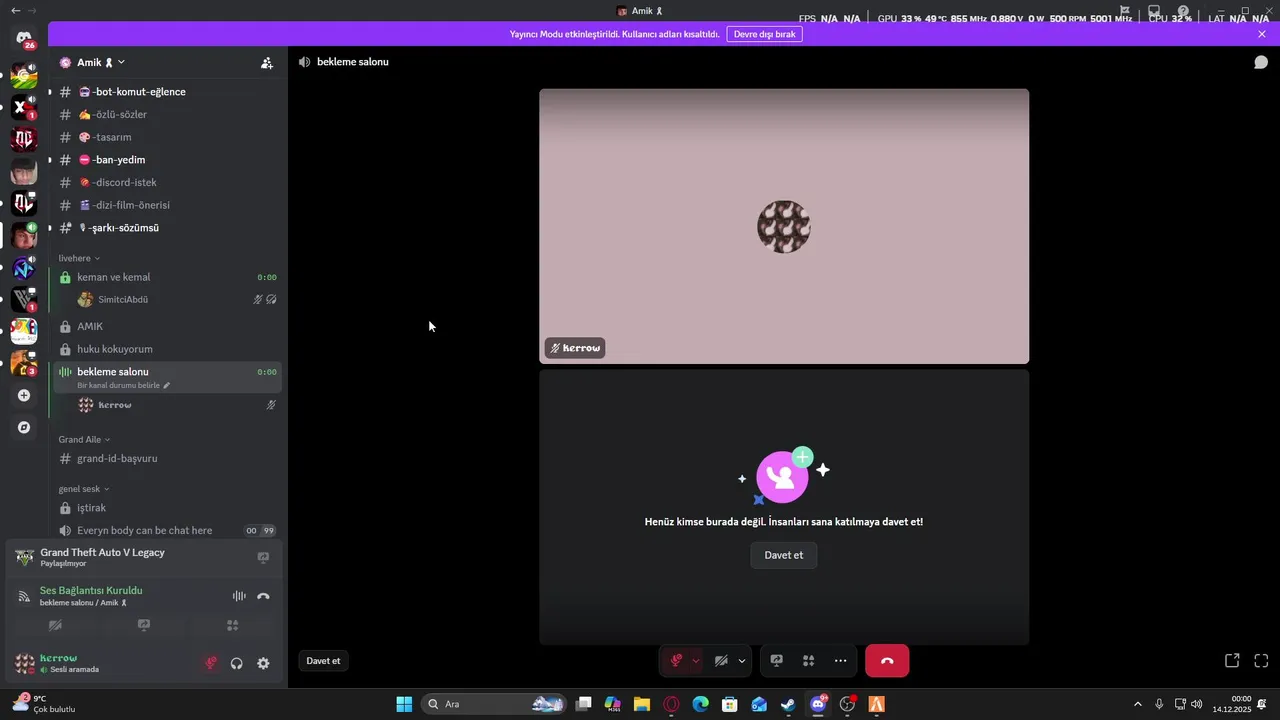Join huku kokuyorum voice channel
Image resolution: width=1280 pixels, height=720 pixels.
pyautogui.click(x=167, y=349)
